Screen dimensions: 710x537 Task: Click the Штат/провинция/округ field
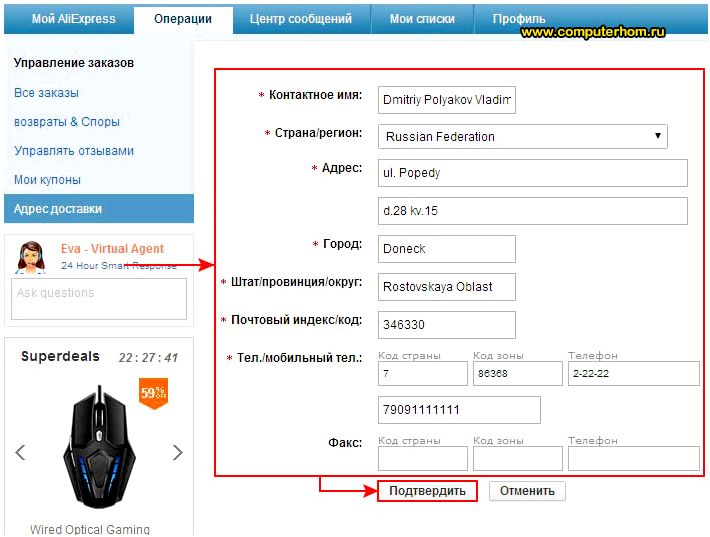447,287
